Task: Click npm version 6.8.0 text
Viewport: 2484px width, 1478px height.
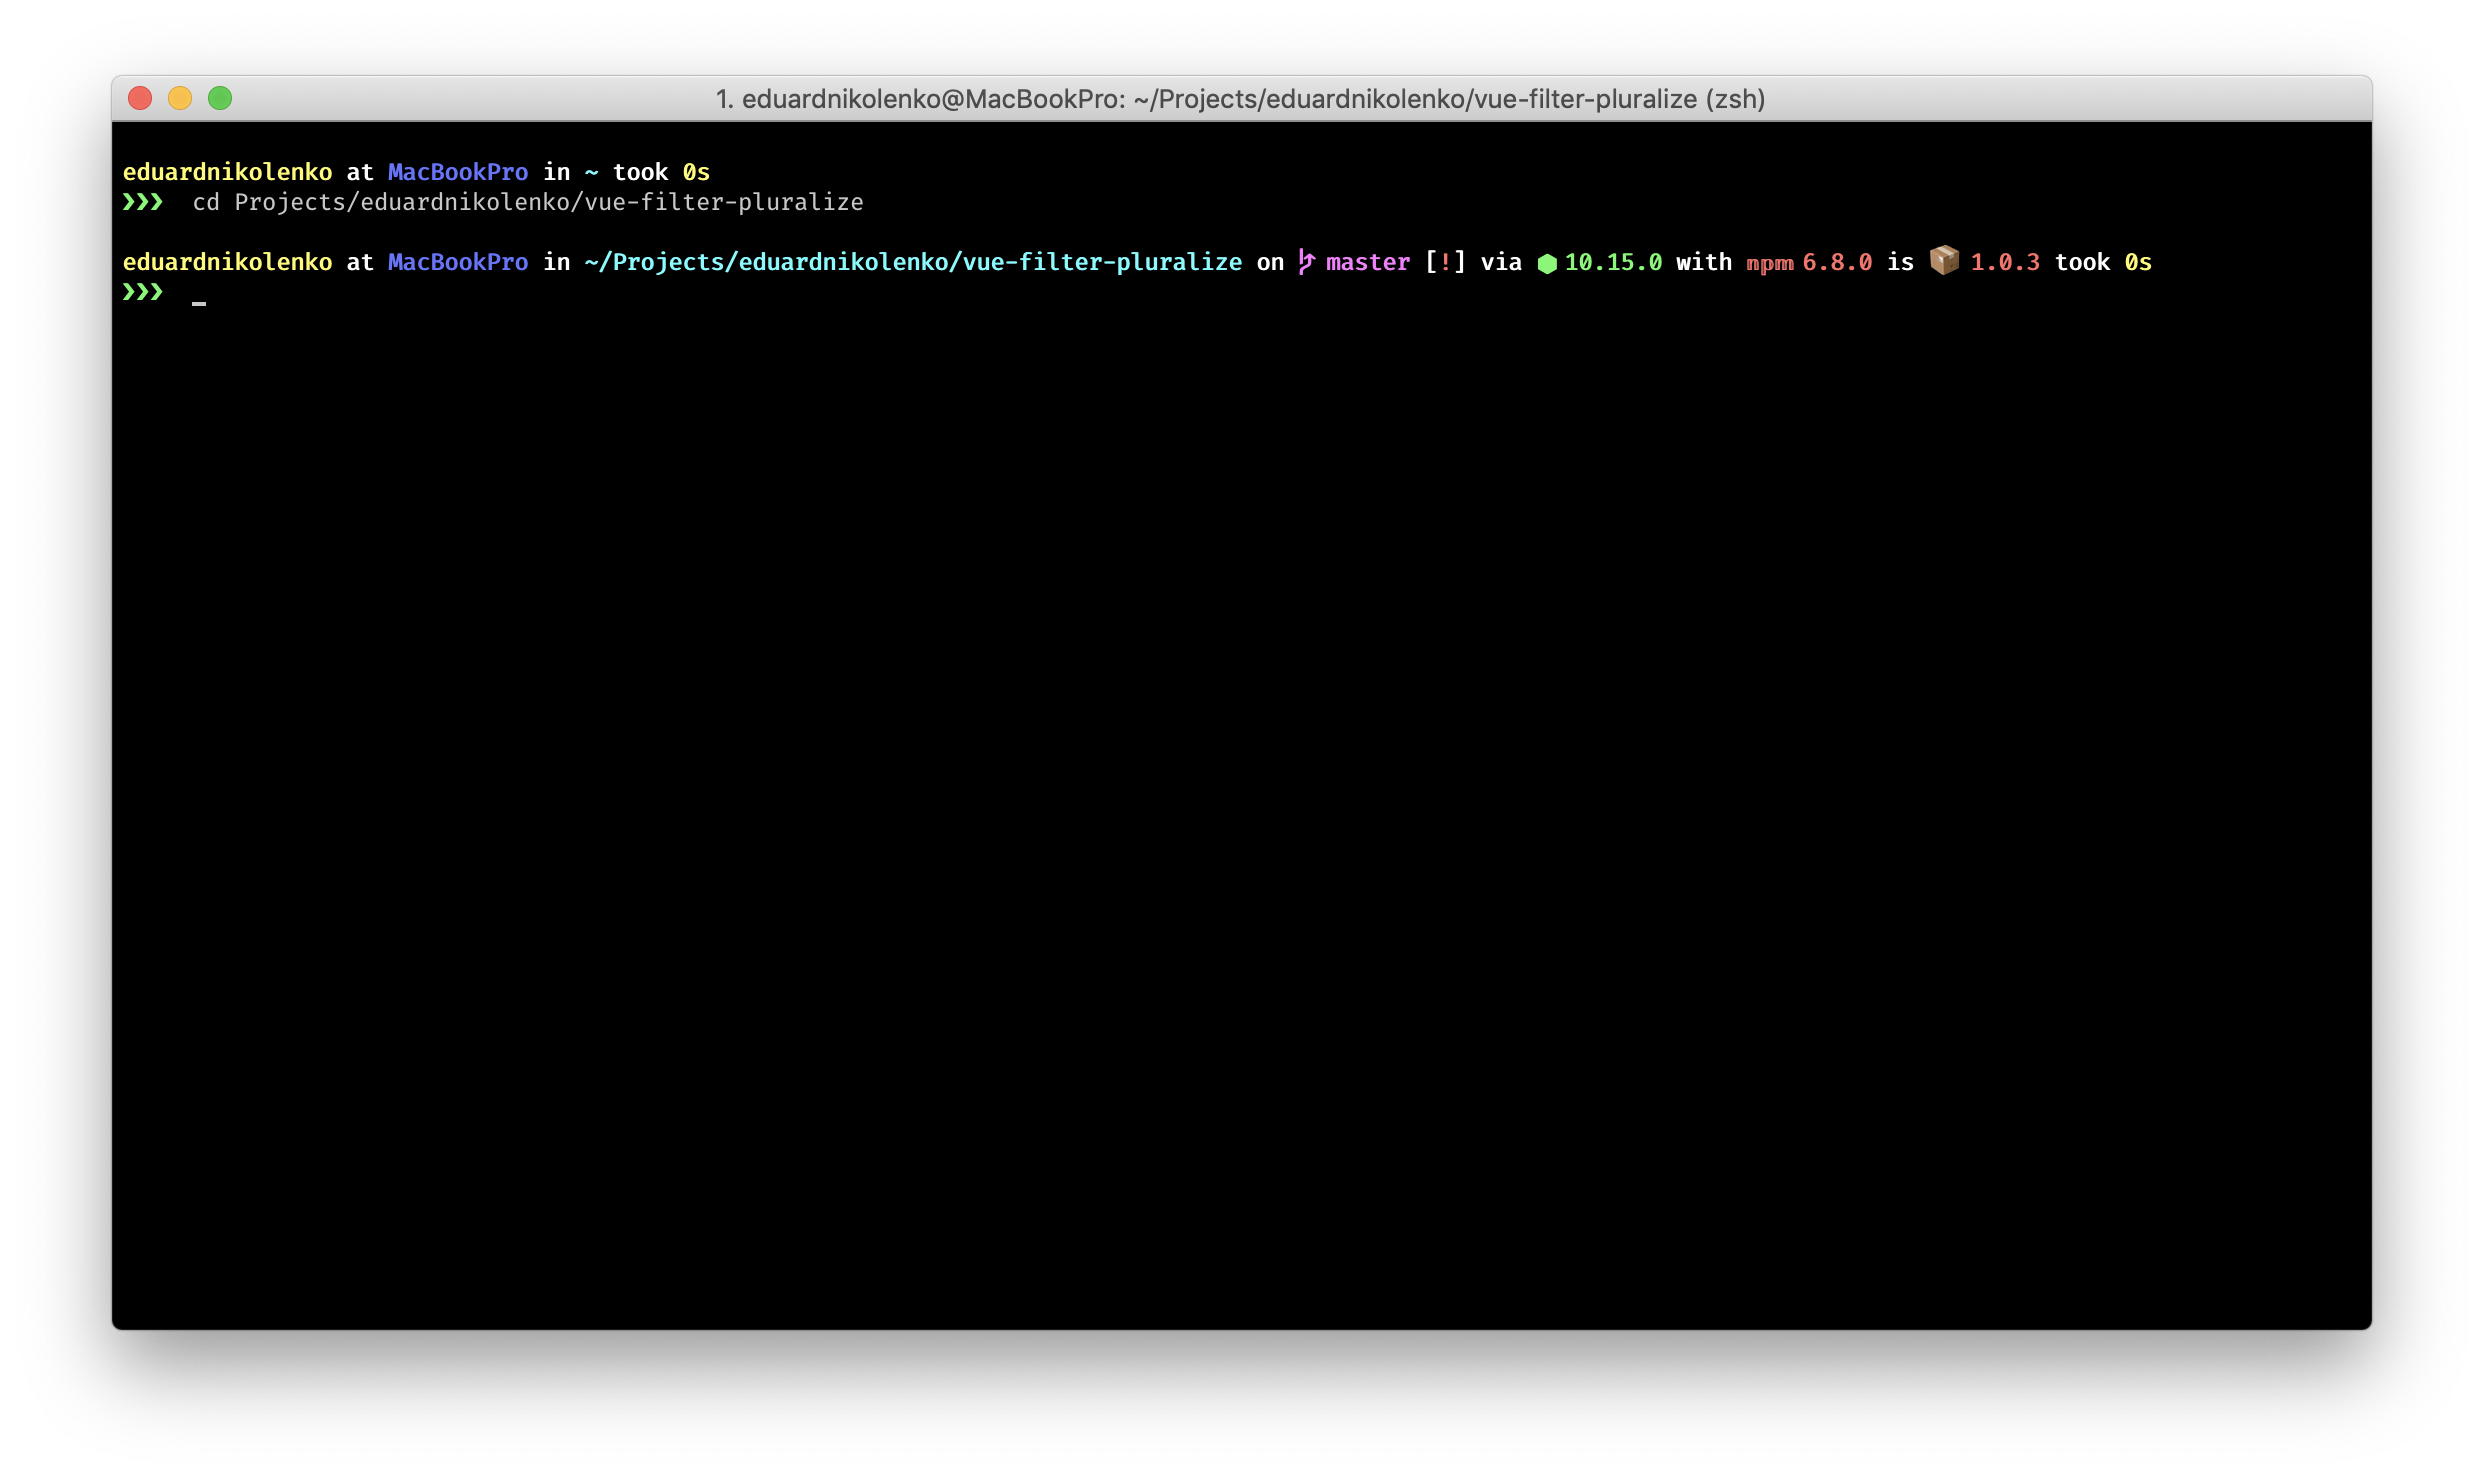Action: tap(1837, 262)
